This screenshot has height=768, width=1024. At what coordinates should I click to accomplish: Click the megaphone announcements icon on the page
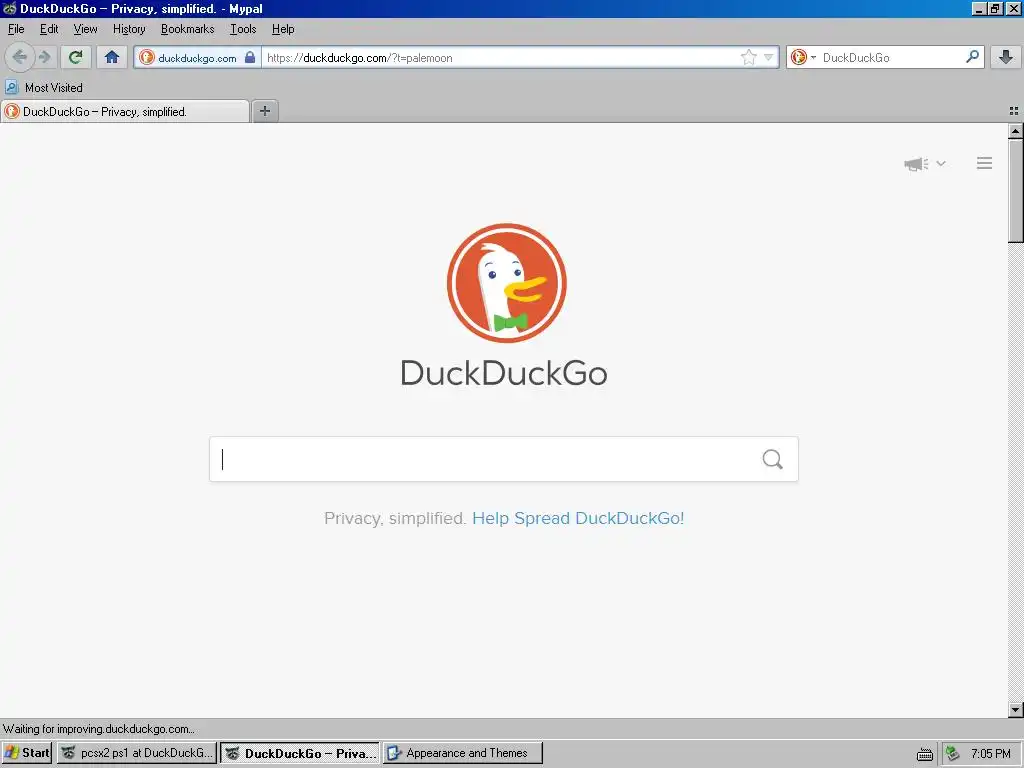pos(916,164)
